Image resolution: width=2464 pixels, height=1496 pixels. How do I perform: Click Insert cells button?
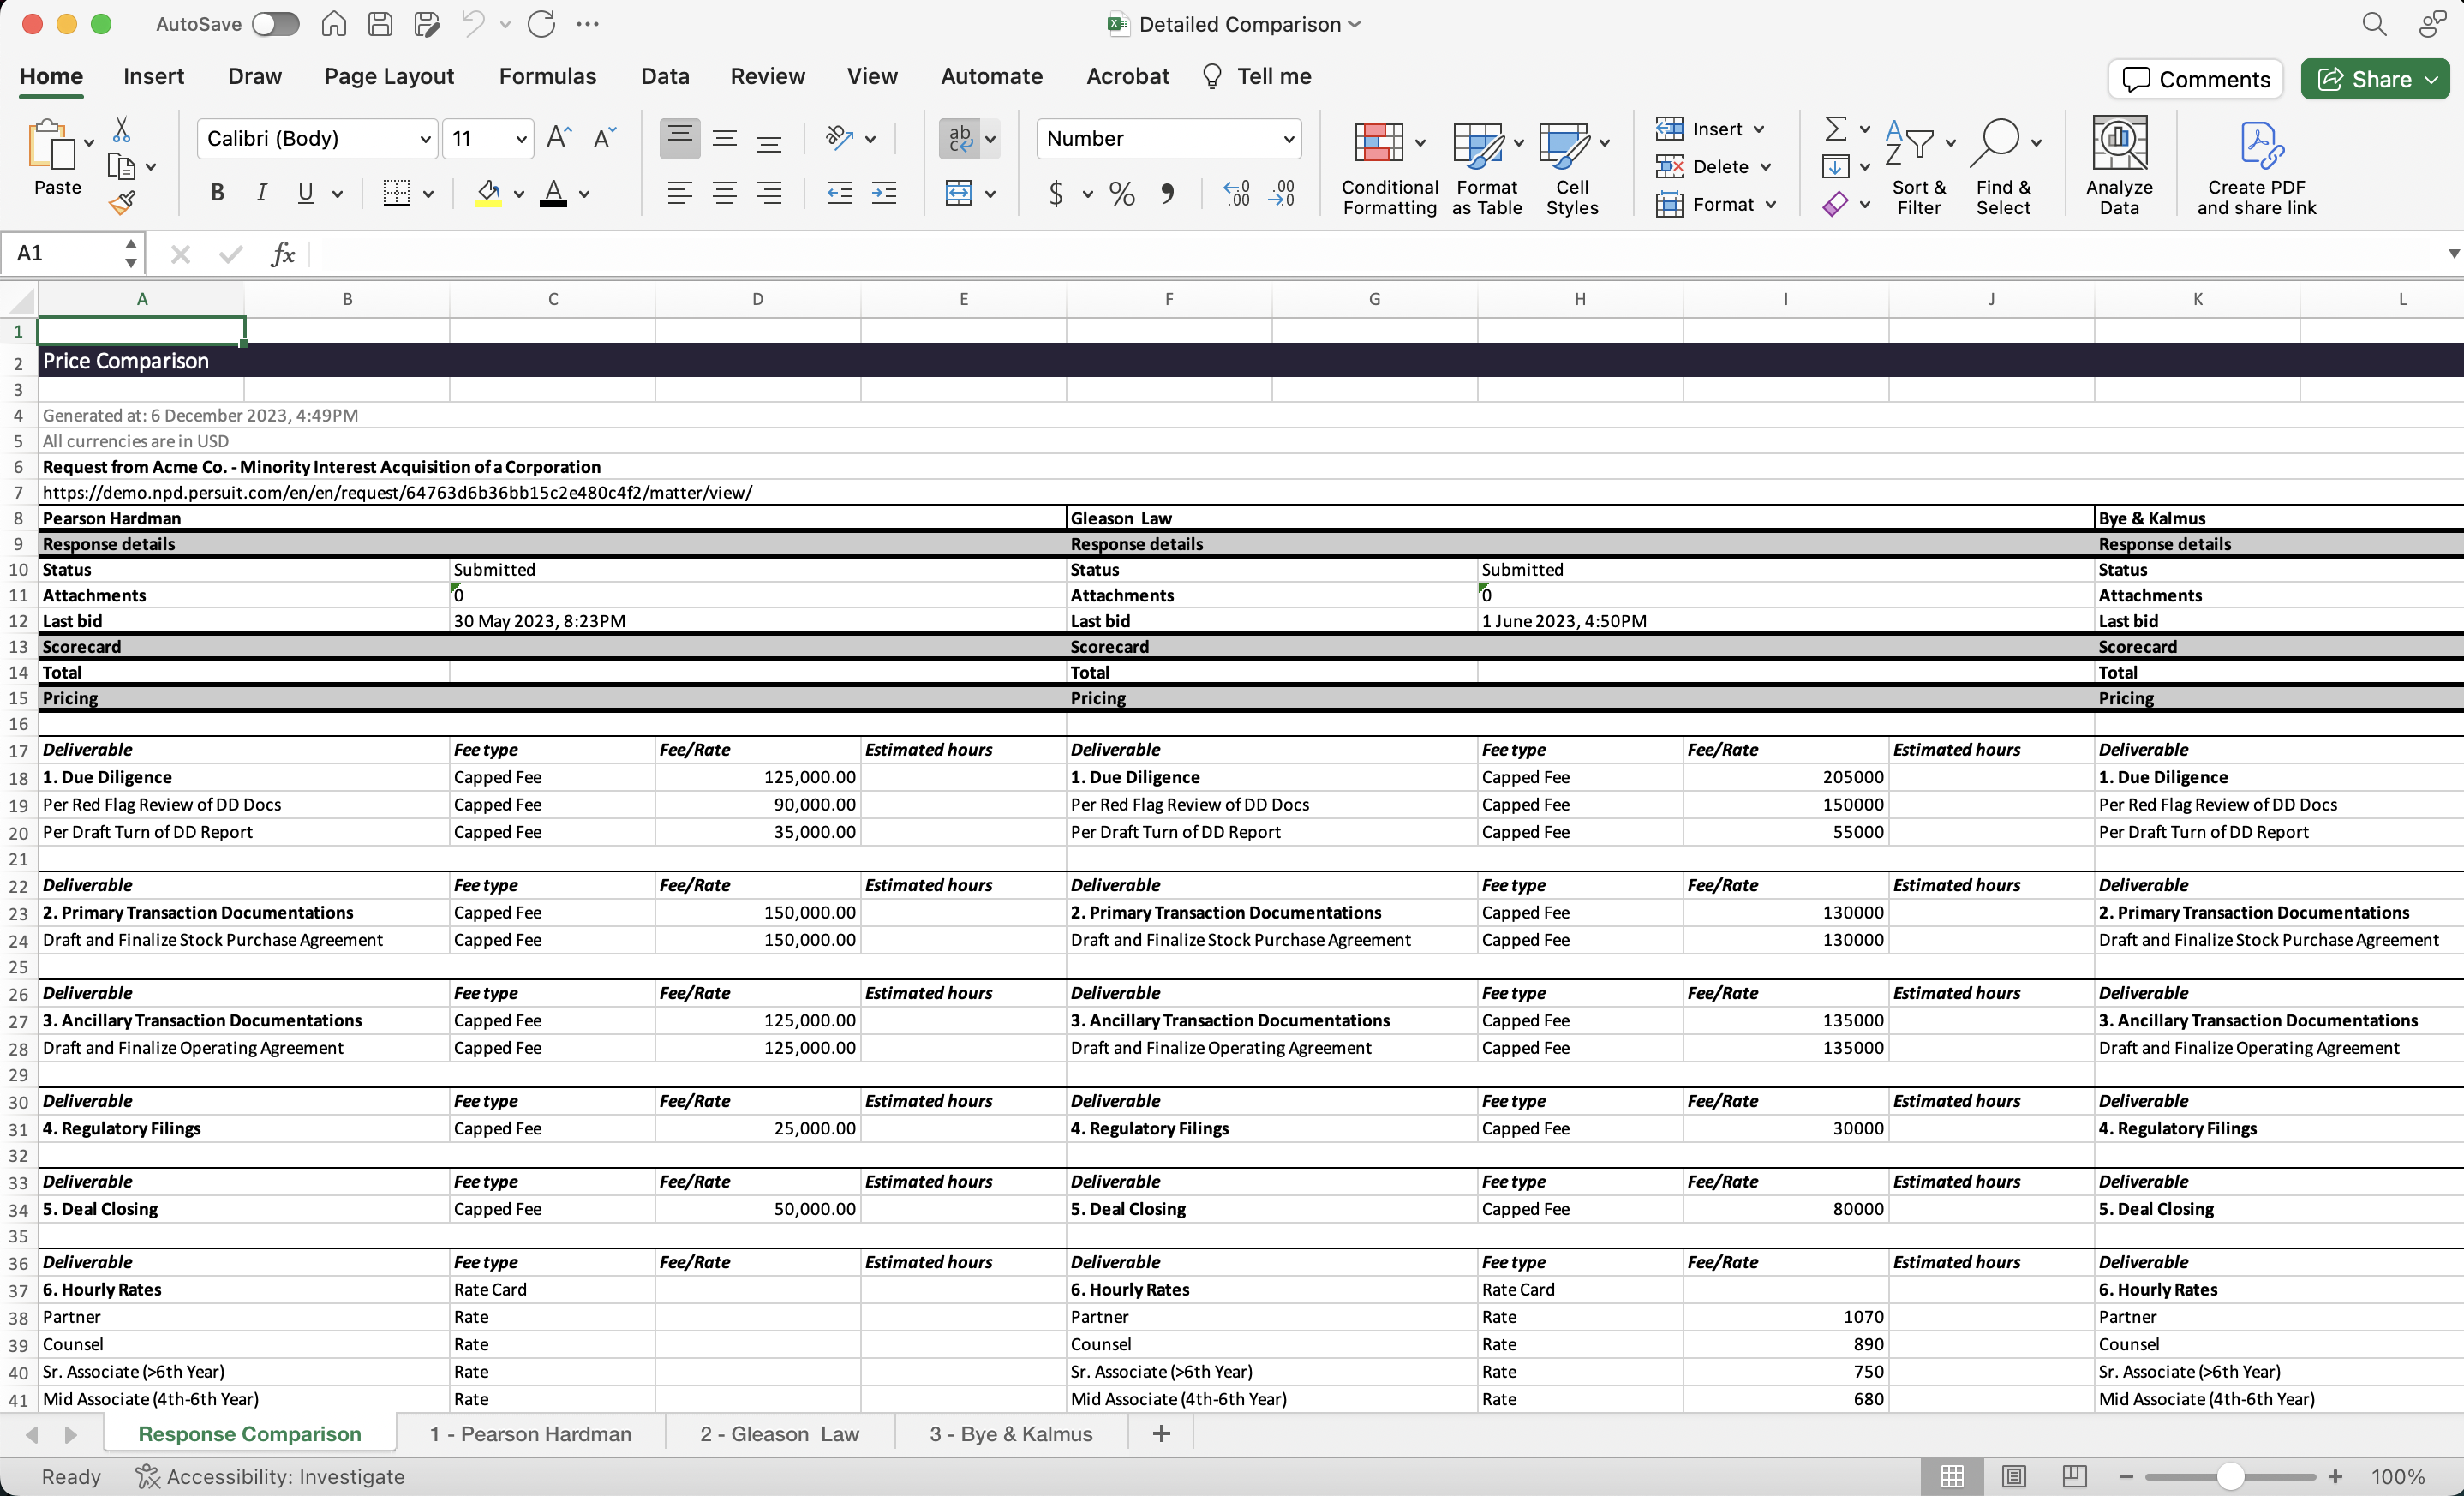[1708, 129]
